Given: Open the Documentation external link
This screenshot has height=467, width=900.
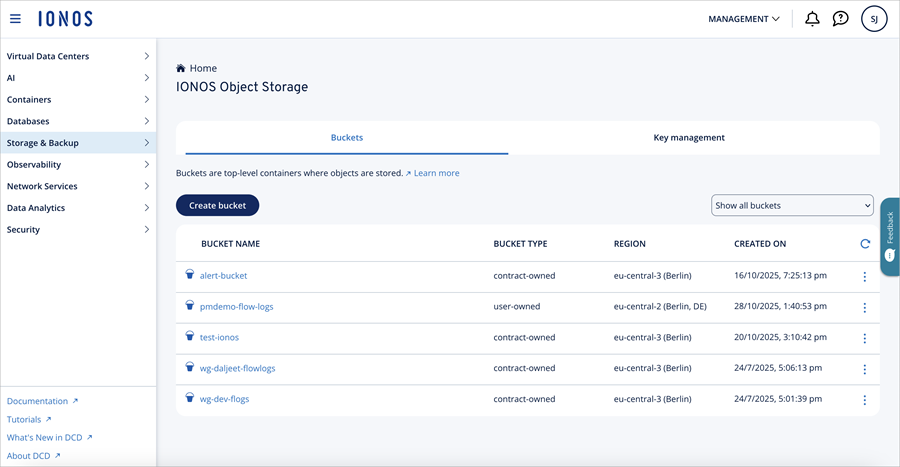Looking at the screenshot, I should coord(42,401).
